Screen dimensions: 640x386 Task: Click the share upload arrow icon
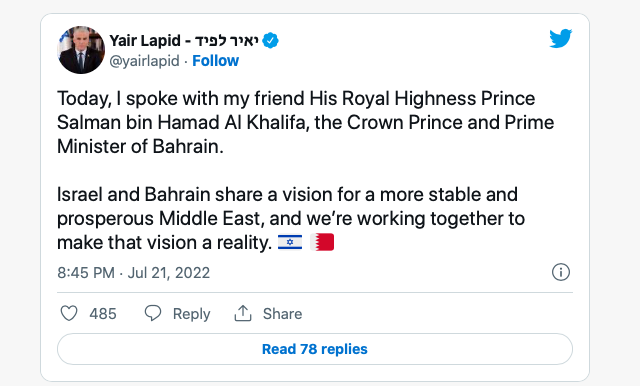point(243,313)
